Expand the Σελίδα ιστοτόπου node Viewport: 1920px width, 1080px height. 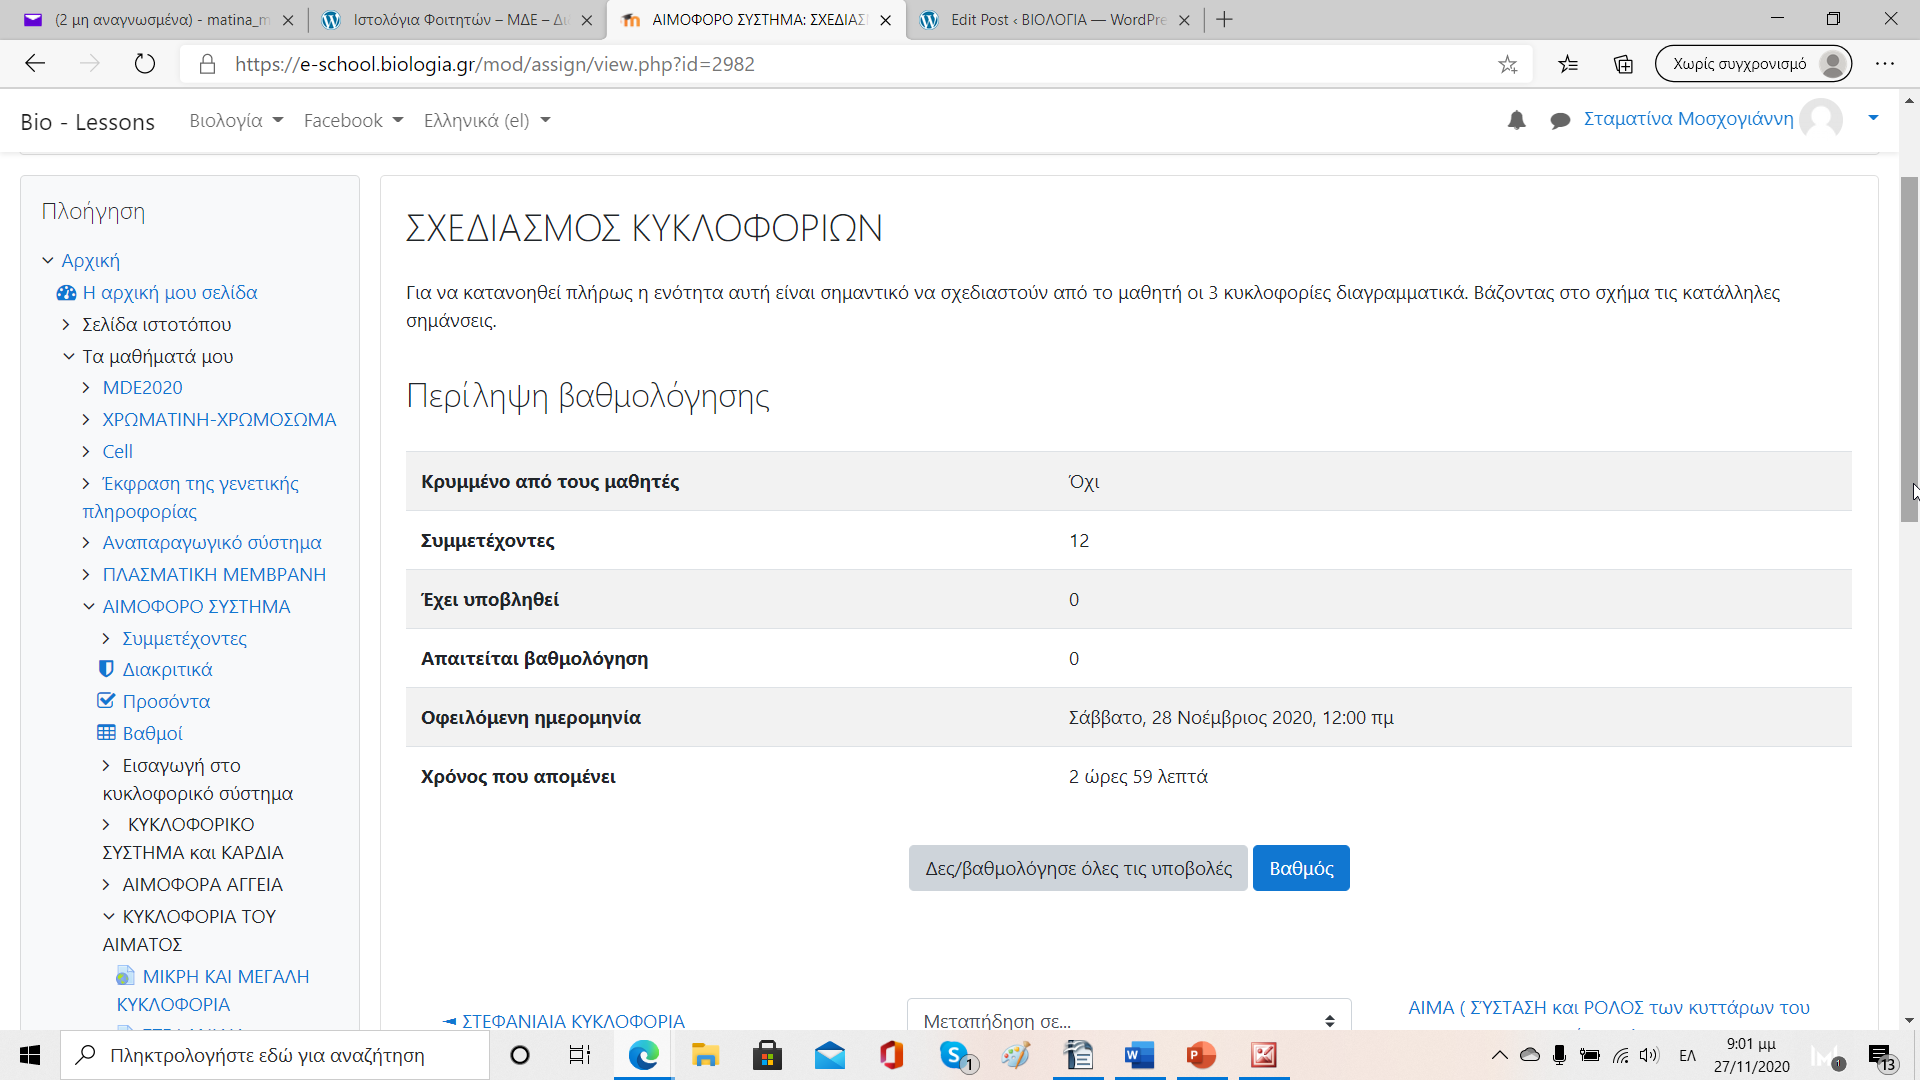66,325
